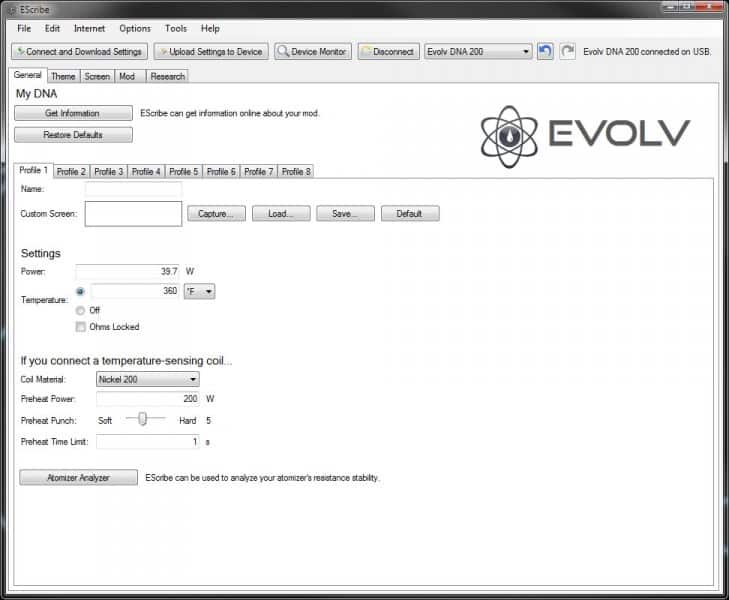
Task: Switch to the General tab
Action: coord(27,75)
